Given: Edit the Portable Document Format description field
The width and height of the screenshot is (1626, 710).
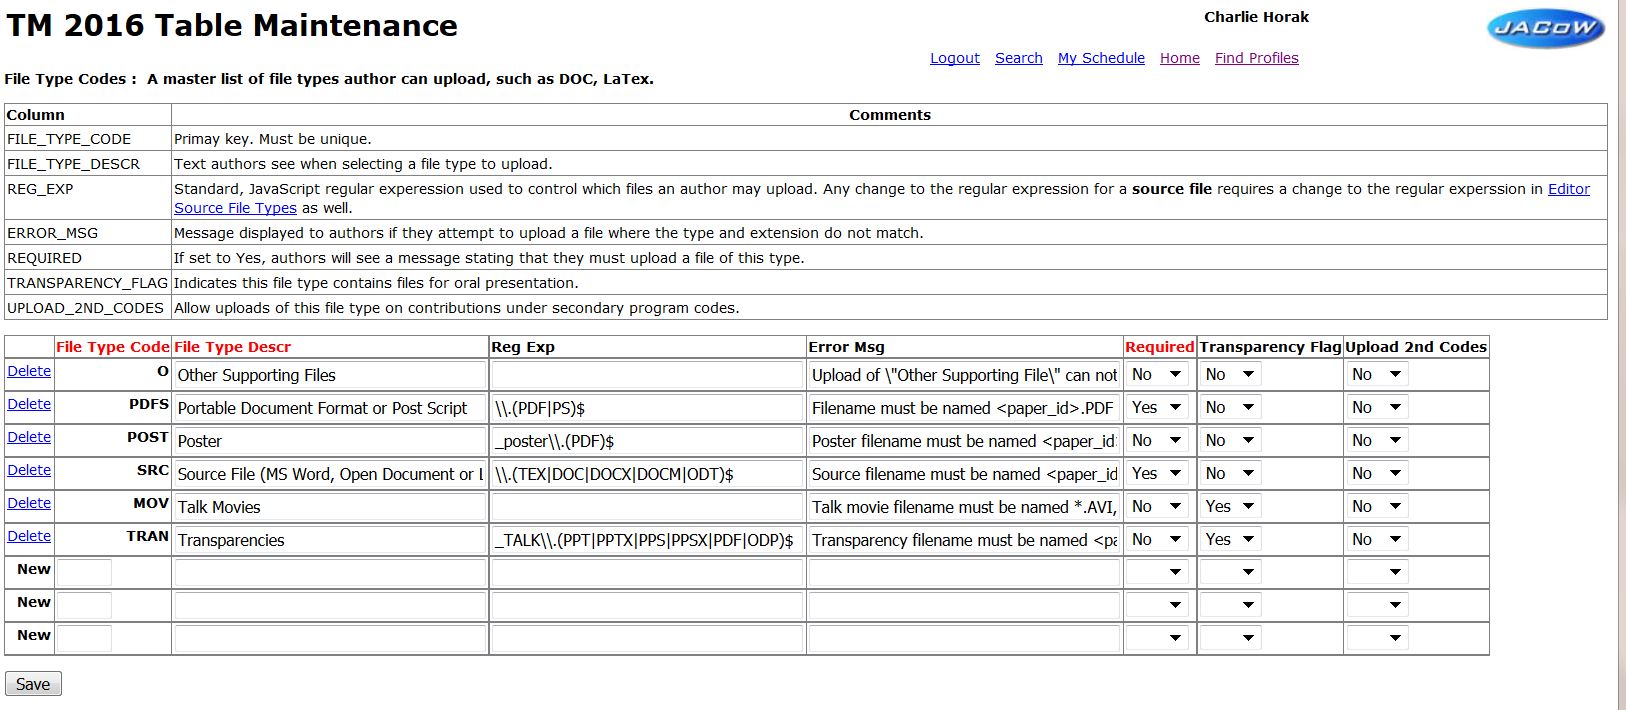Looking at the screenshot, I should click(x=330, y=408).
